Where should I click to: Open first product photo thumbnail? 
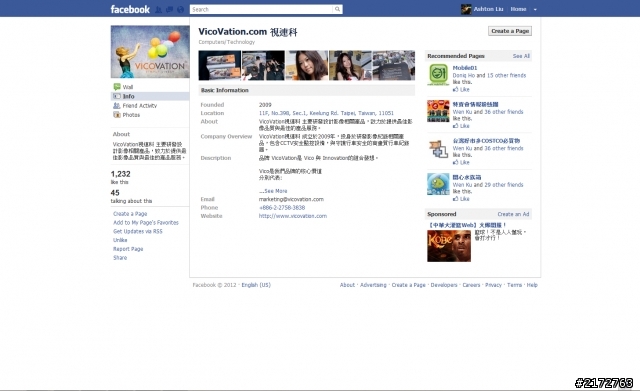click(220, 65)
